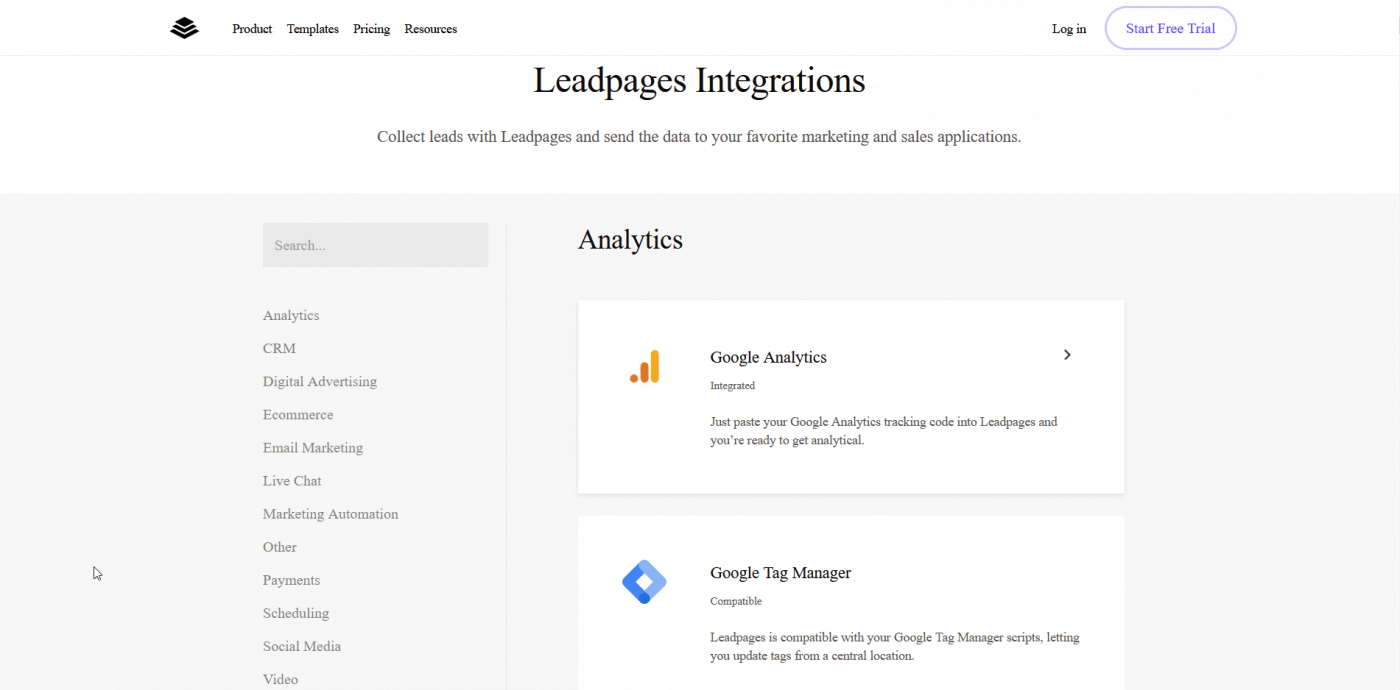
Task: Focus the integrations Search field
Action: coord(375,245)
